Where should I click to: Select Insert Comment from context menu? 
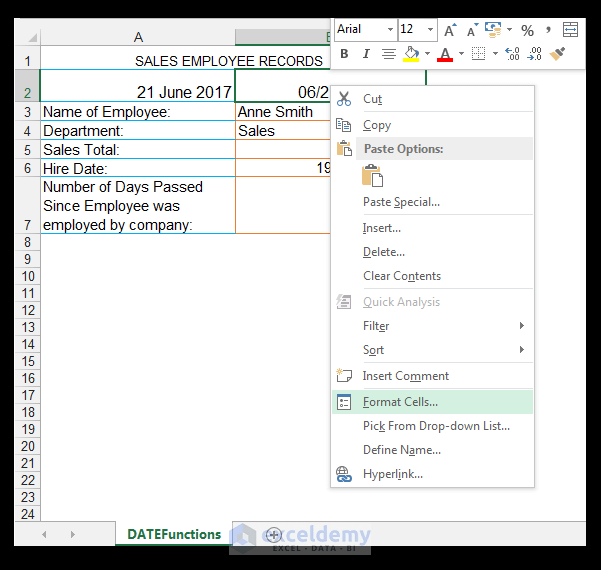pyautogui.click(x=432, y=376)
